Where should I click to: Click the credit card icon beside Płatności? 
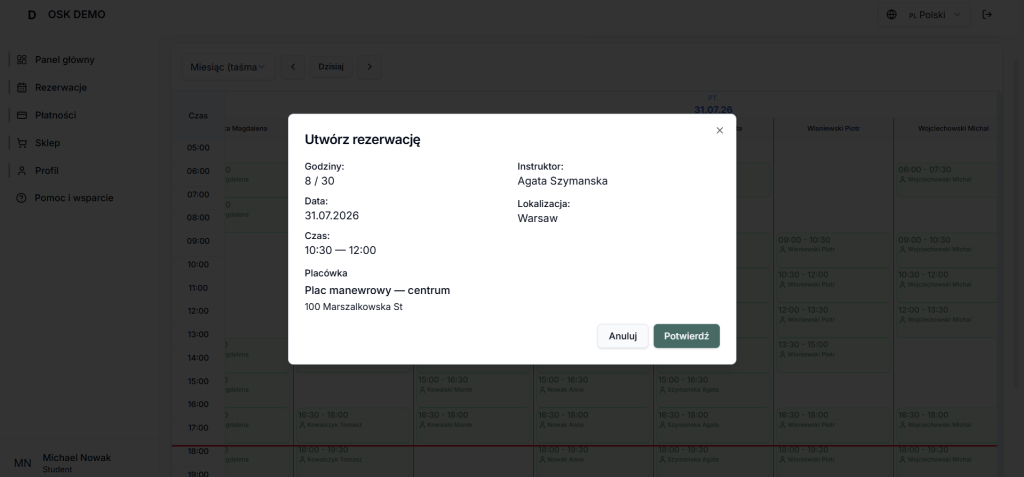pyautogui.click(x=22, y=115)
